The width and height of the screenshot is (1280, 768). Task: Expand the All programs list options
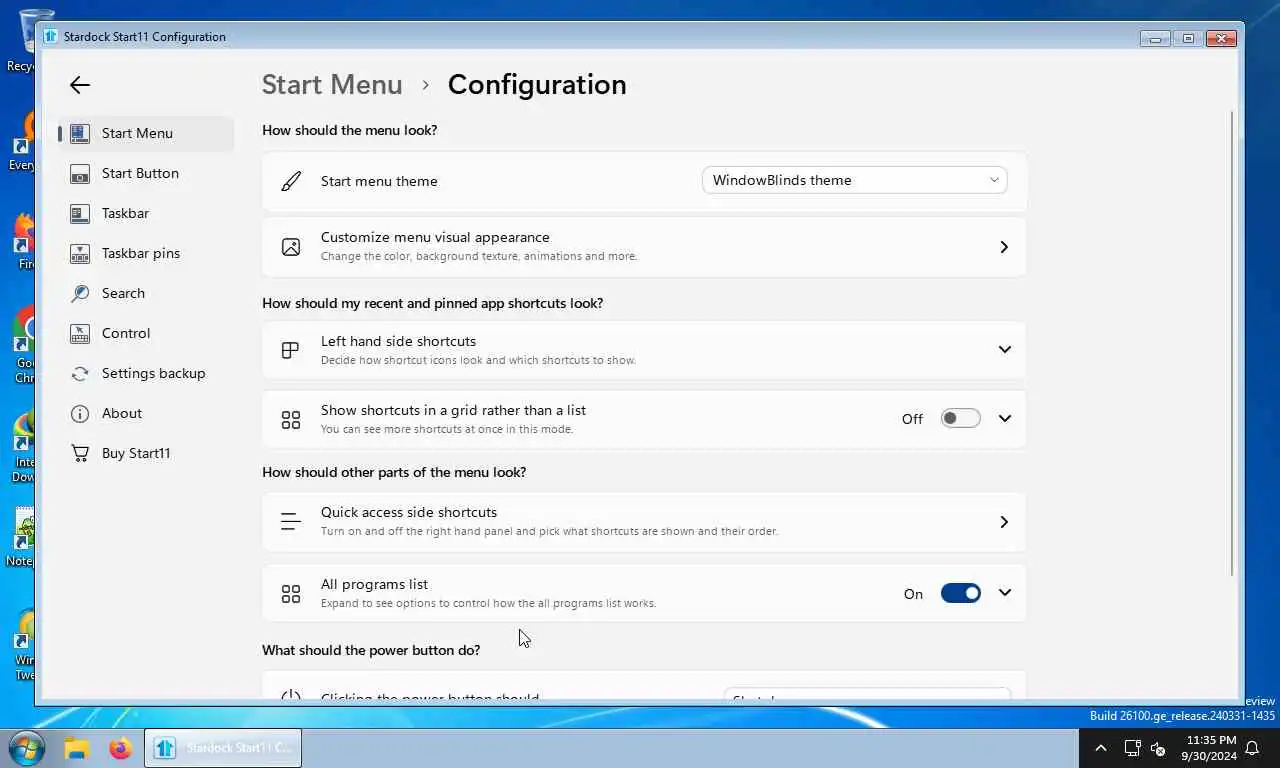pyautogui.click(x=1005, y=593)
